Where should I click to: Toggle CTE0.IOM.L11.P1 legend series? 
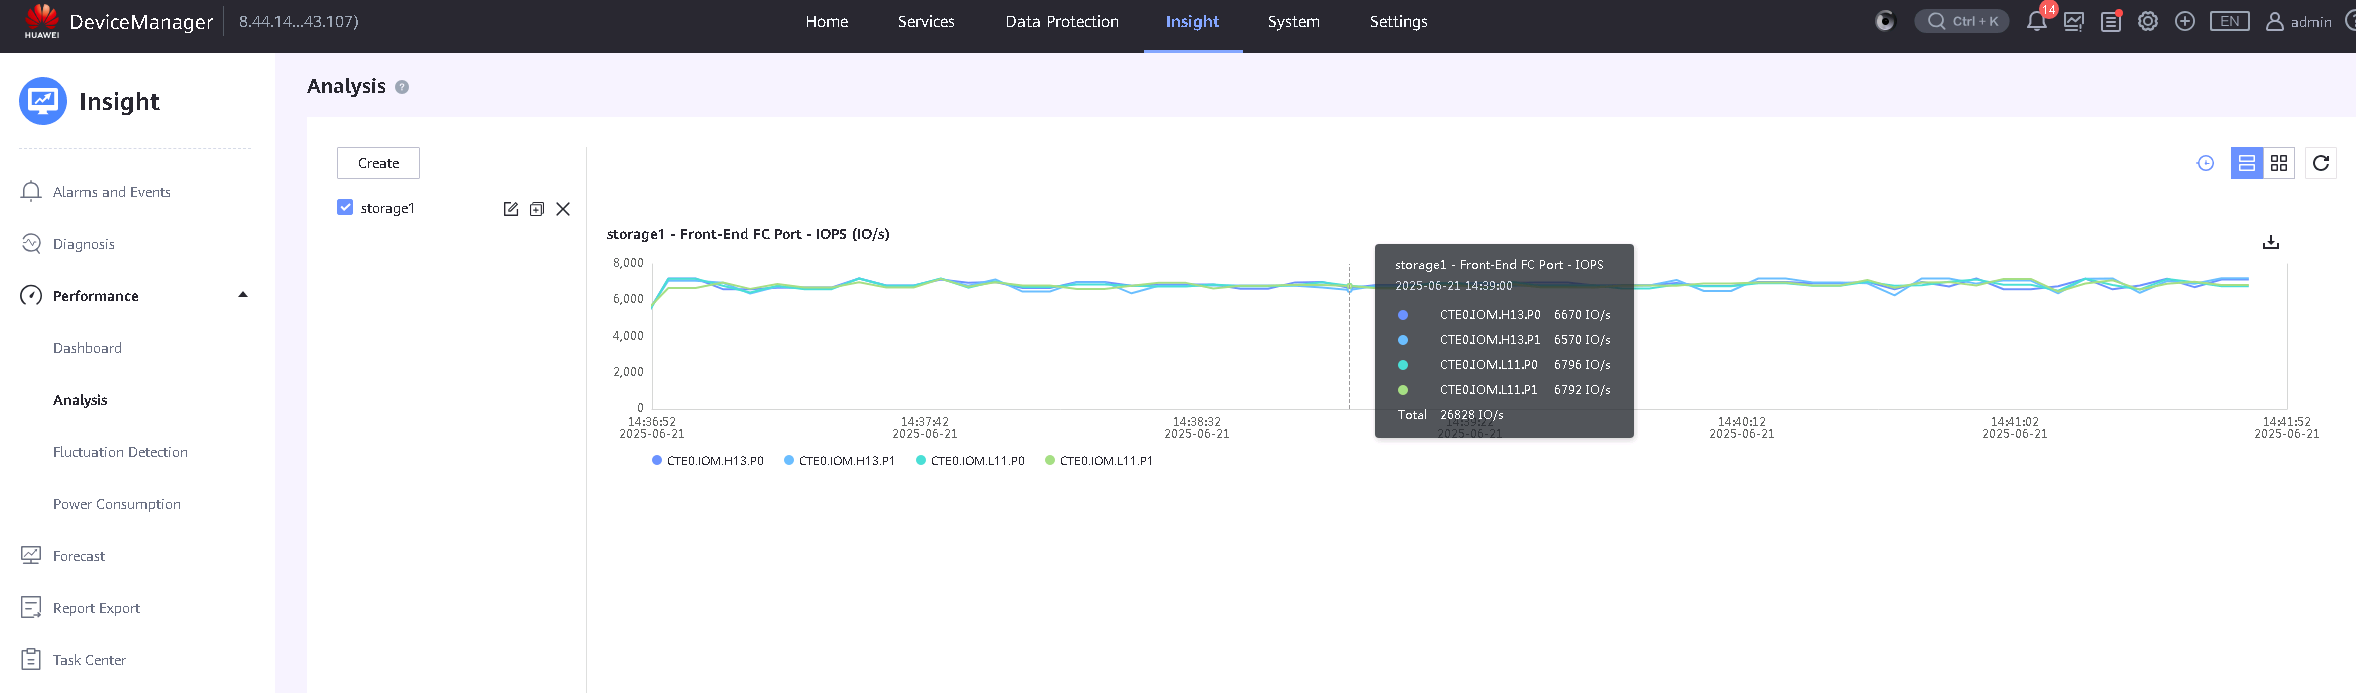[1099, 461]
